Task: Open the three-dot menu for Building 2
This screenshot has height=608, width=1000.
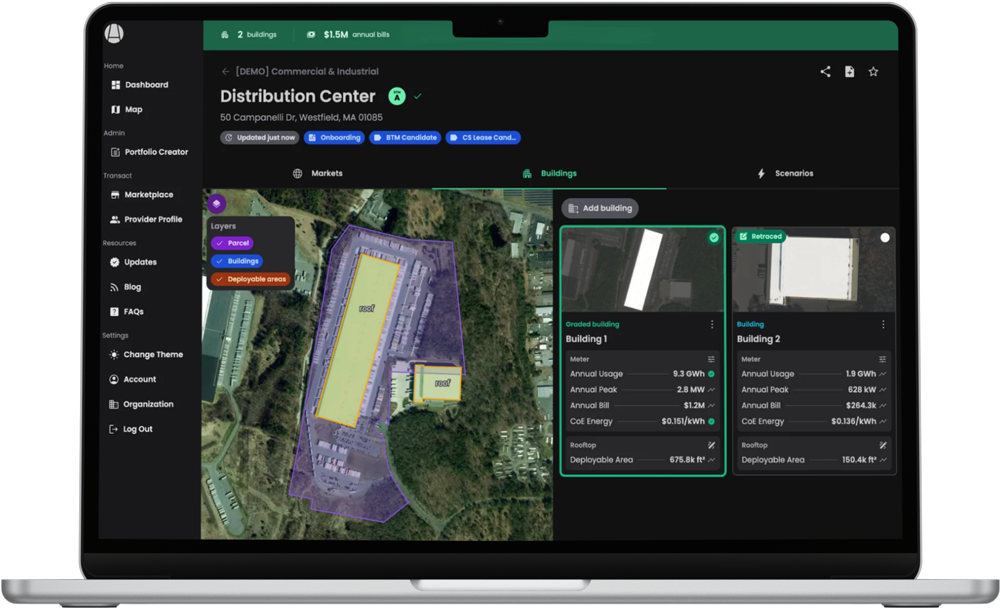Action: [x=883, y=325]
